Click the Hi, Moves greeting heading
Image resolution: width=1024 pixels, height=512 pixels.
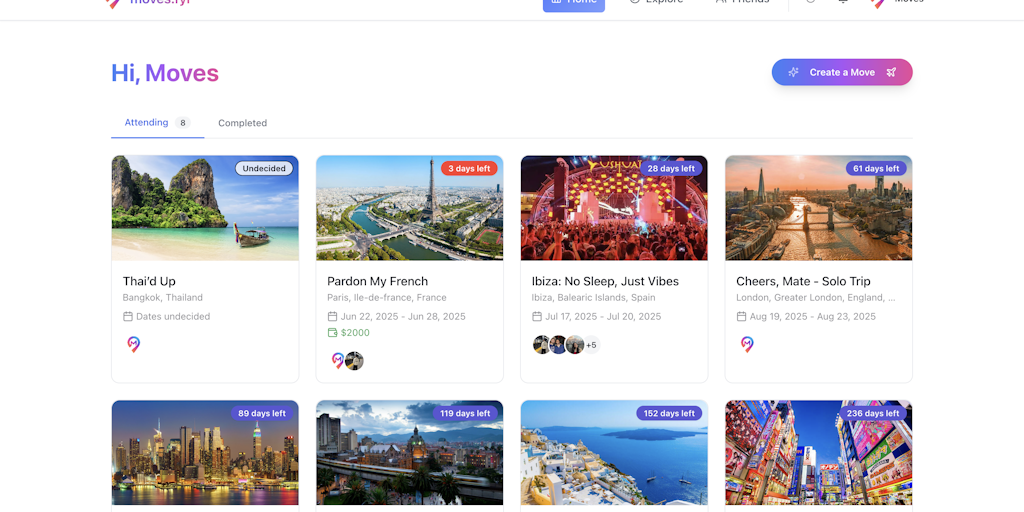coord(165,72)
